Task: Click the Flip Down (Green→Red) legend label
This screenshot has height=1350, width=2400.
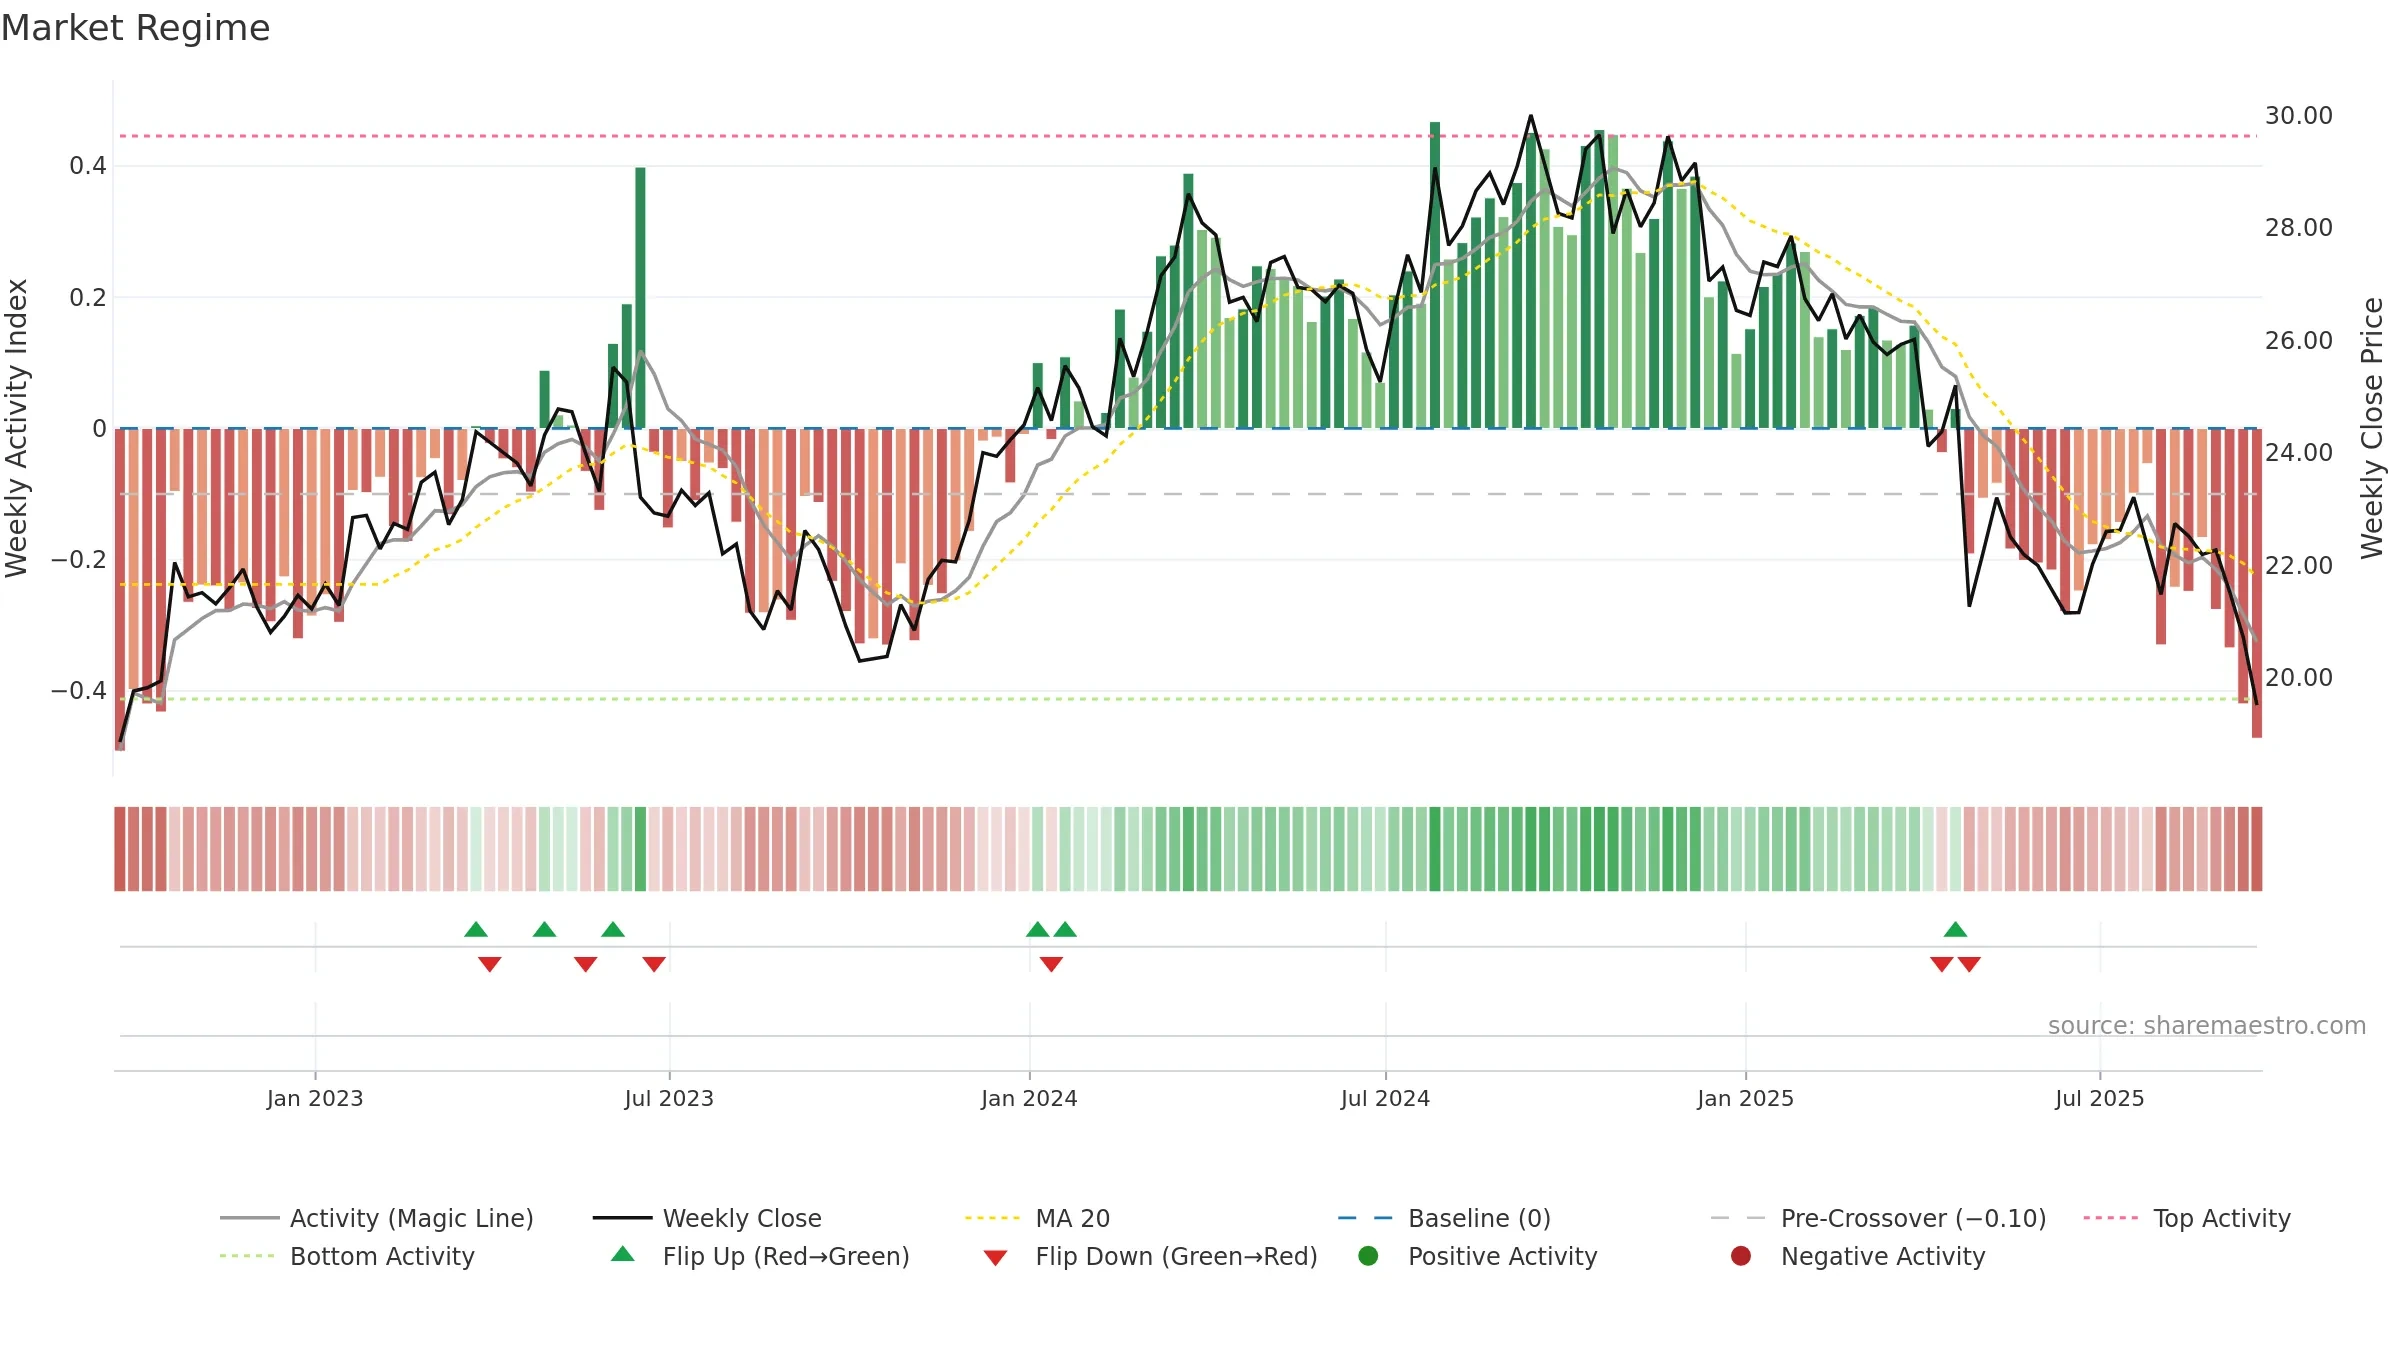Action: [x=1176, y=1256]
